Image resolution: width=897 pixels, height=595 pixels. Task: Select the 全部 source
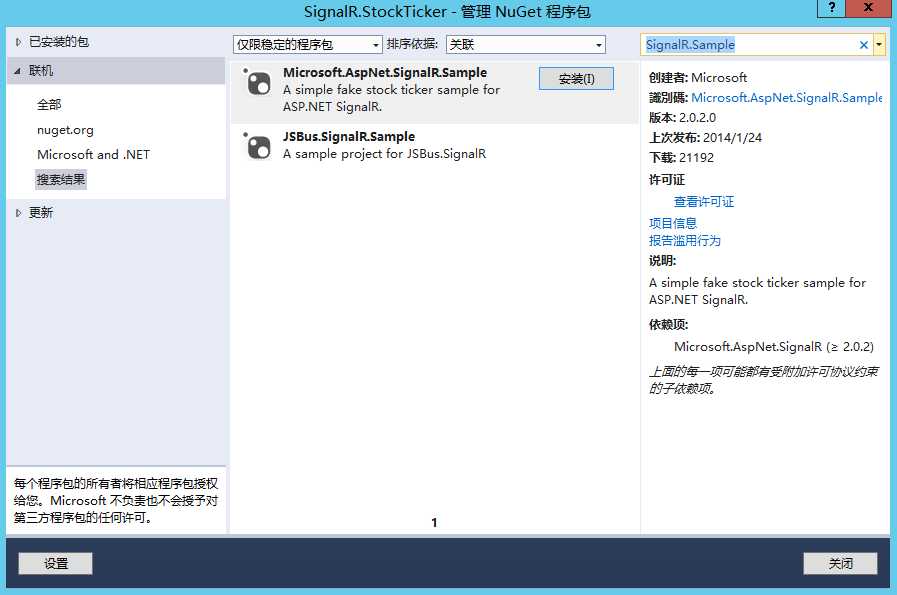[x=49, y=105]
